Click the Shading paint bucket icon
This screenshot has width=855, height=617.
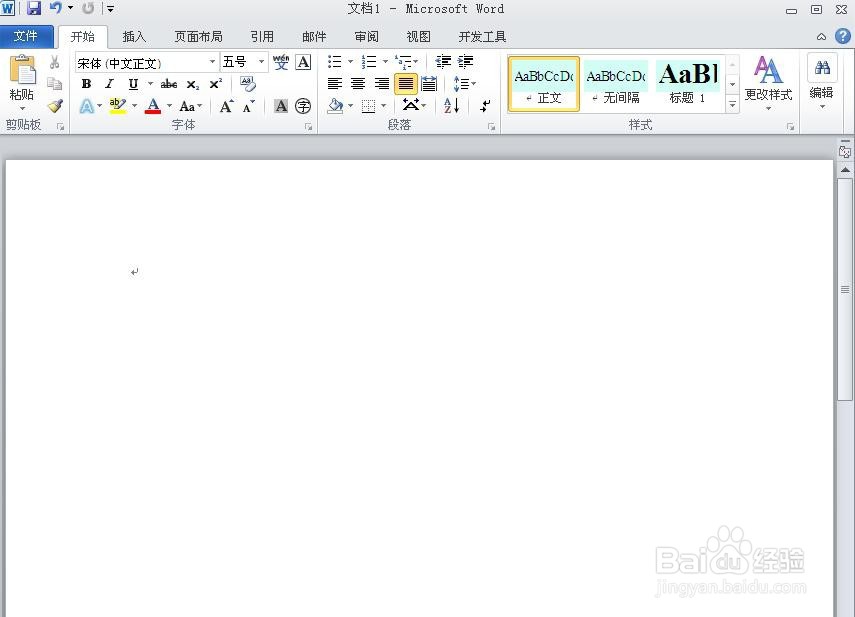(335, 106)
